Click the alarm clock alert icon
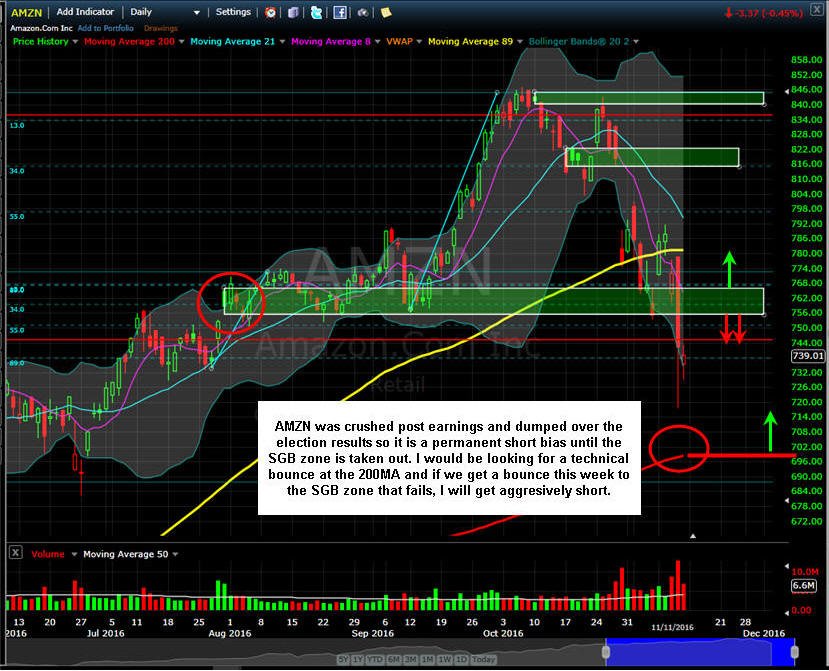Screen dimensions: 829x671 point(270,13)
